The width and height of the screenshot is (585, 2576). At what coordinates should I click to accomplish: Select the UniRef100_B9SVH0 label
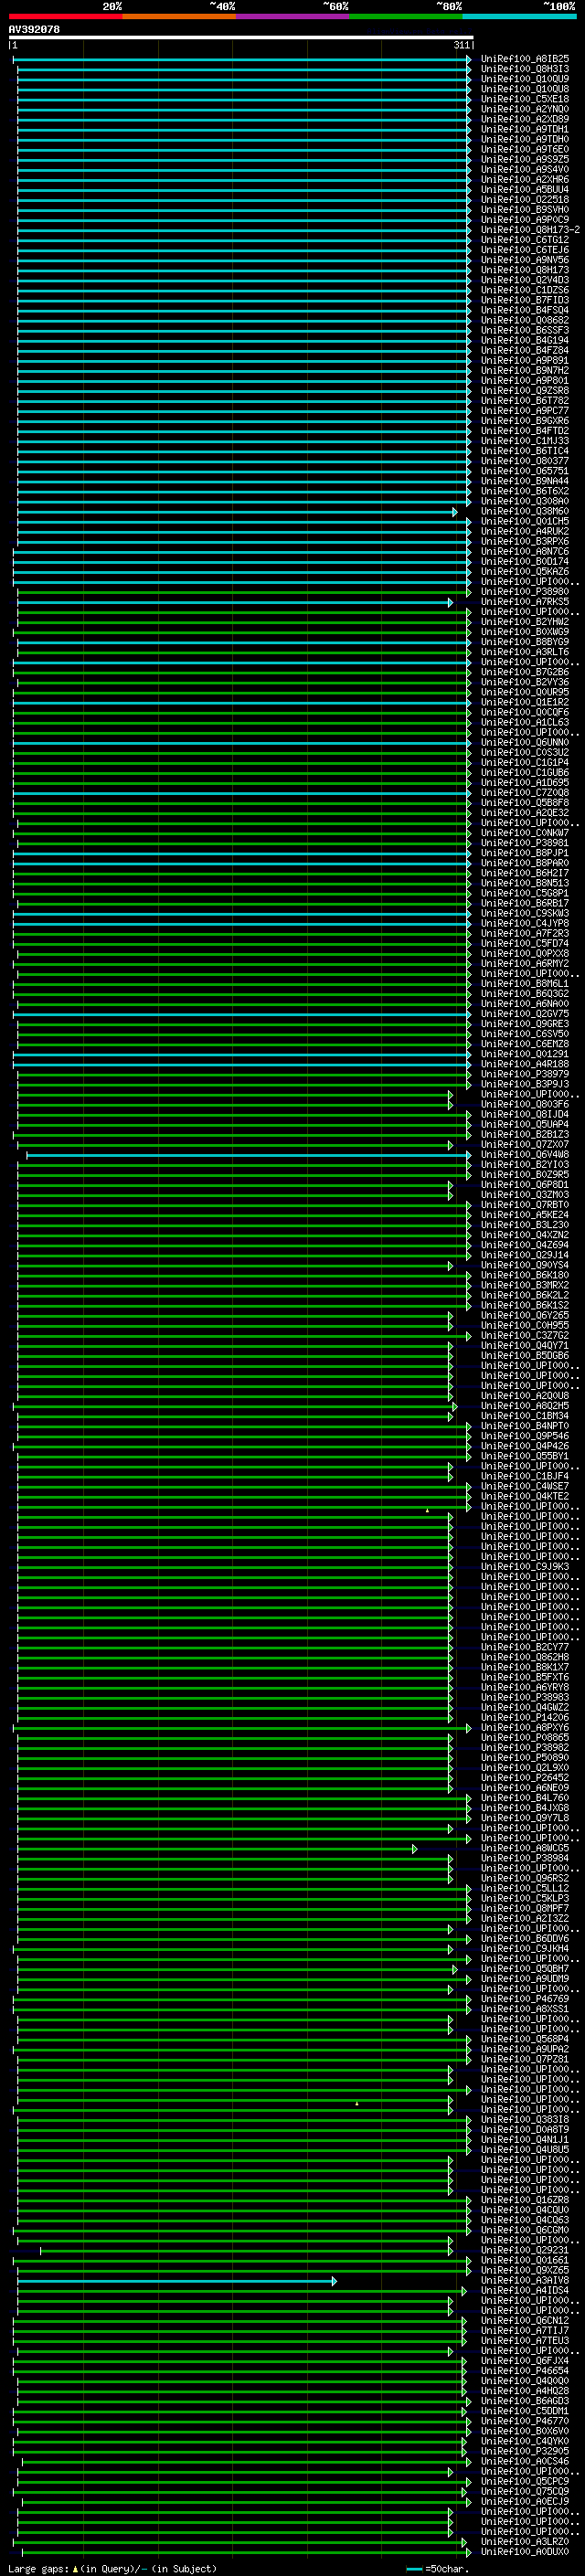coord(525,210)
